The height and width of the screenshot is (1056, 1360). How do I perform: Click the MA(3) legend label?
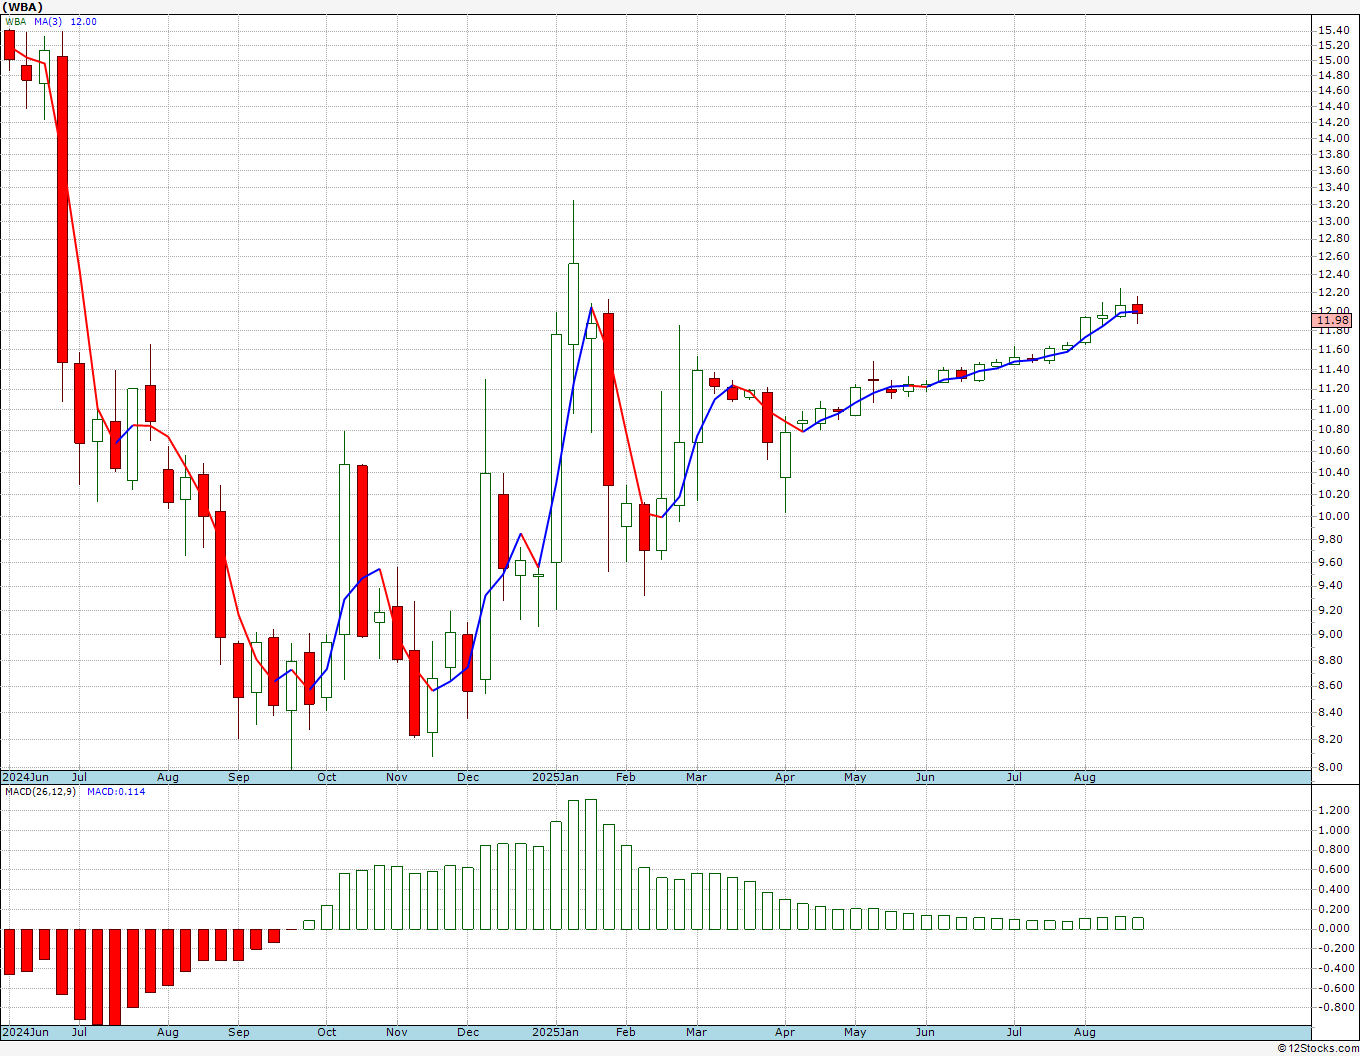(x=48, y=21)
